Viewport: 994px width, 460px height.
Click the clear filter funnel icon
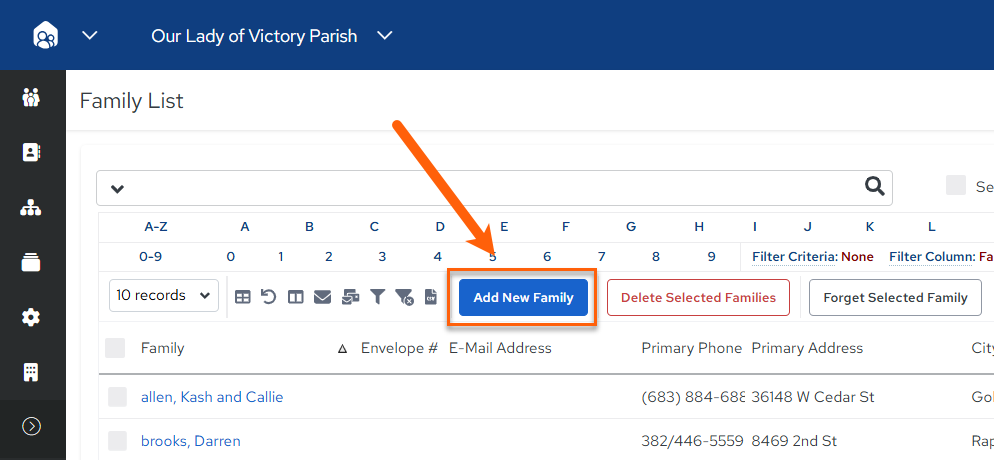[404, 297]
